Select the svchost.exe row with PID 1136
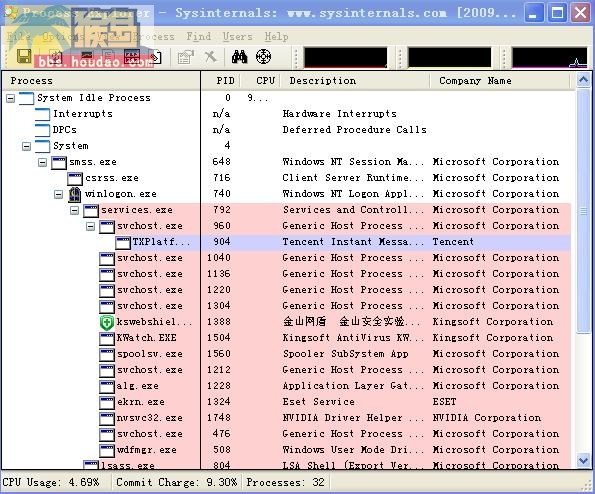Viewport: 595px width, 494px height. click(287, 274)
